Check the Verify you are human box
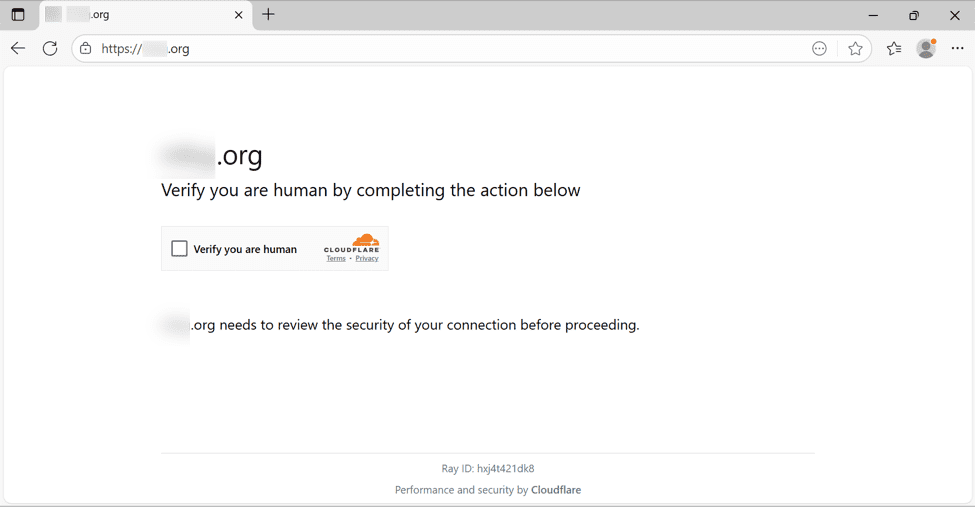Viewport: 975px width, 507px height. click(180, 249)
